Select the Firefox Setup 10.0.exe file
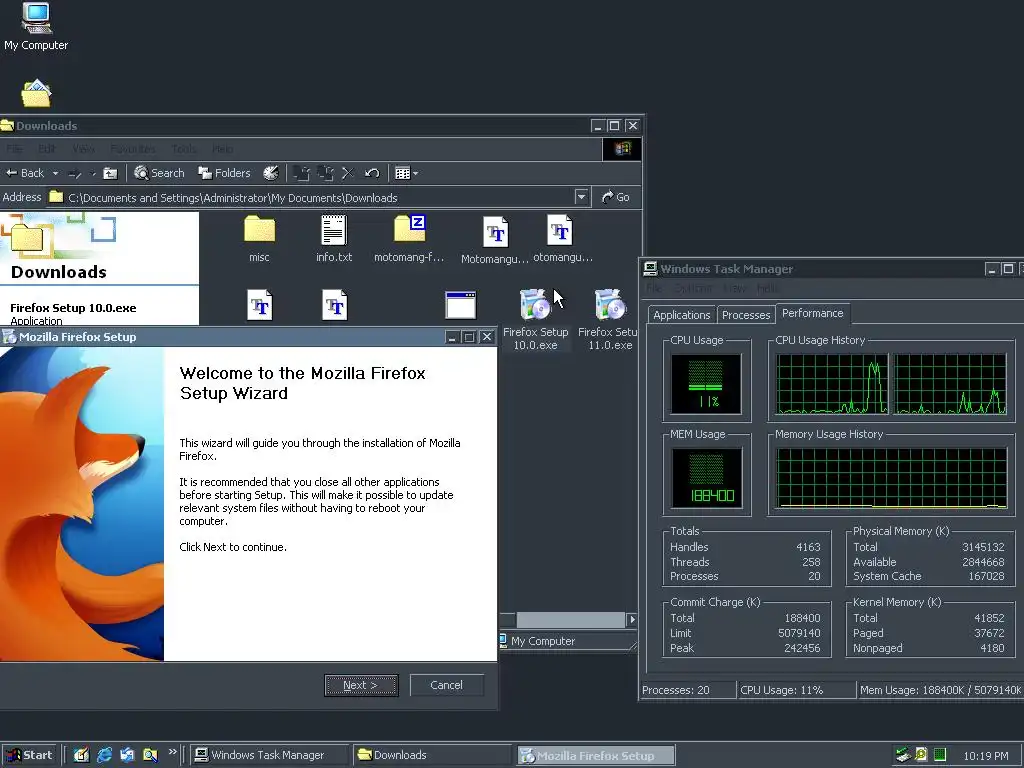The image size is (1024, 768). tap(536, 320)
